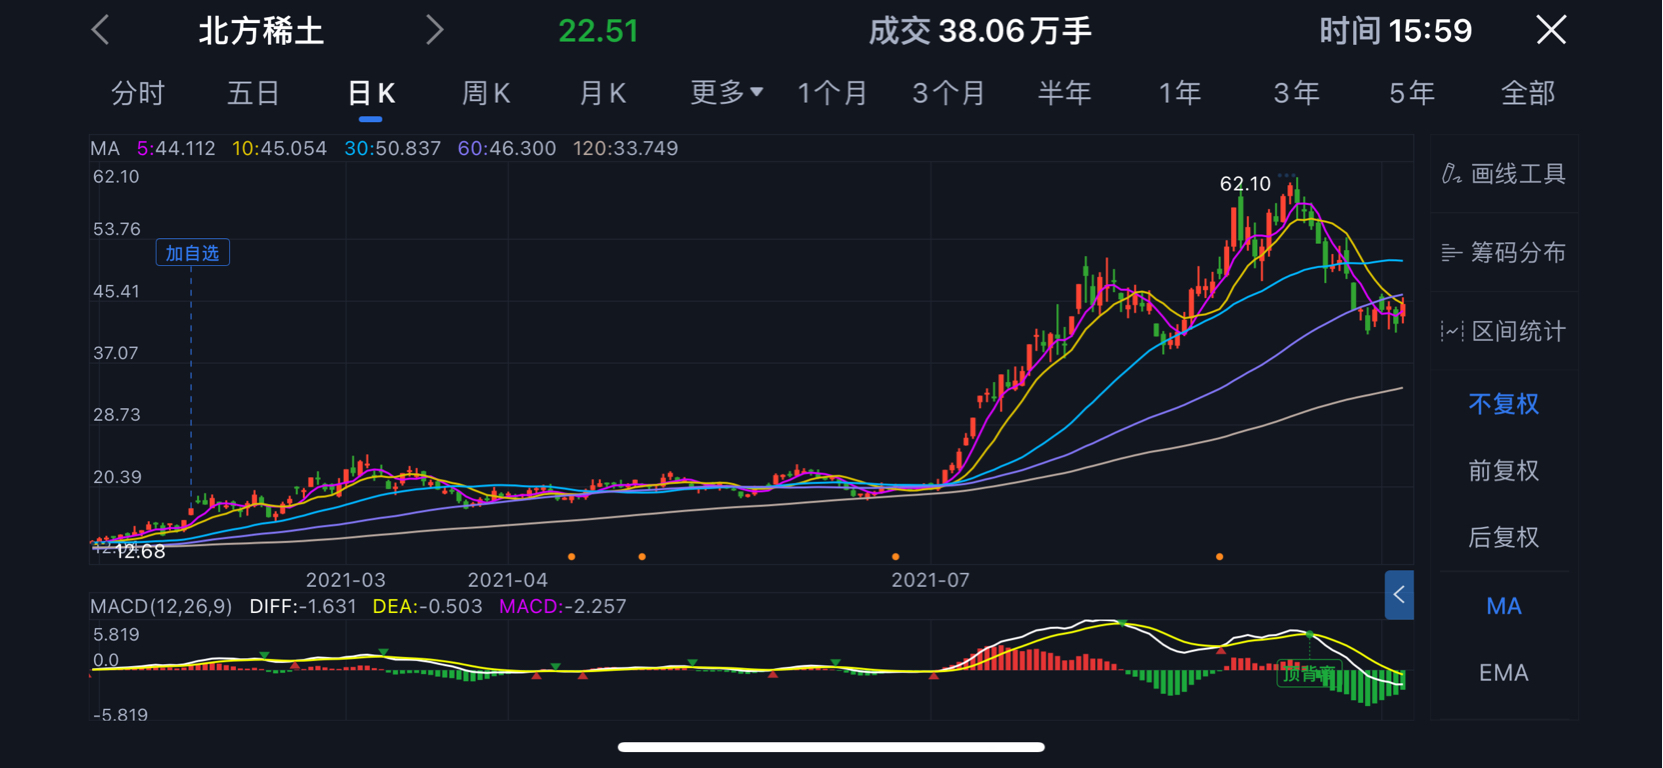Click date label 2021-07
1663x768 pixels.
pos(930,580)
